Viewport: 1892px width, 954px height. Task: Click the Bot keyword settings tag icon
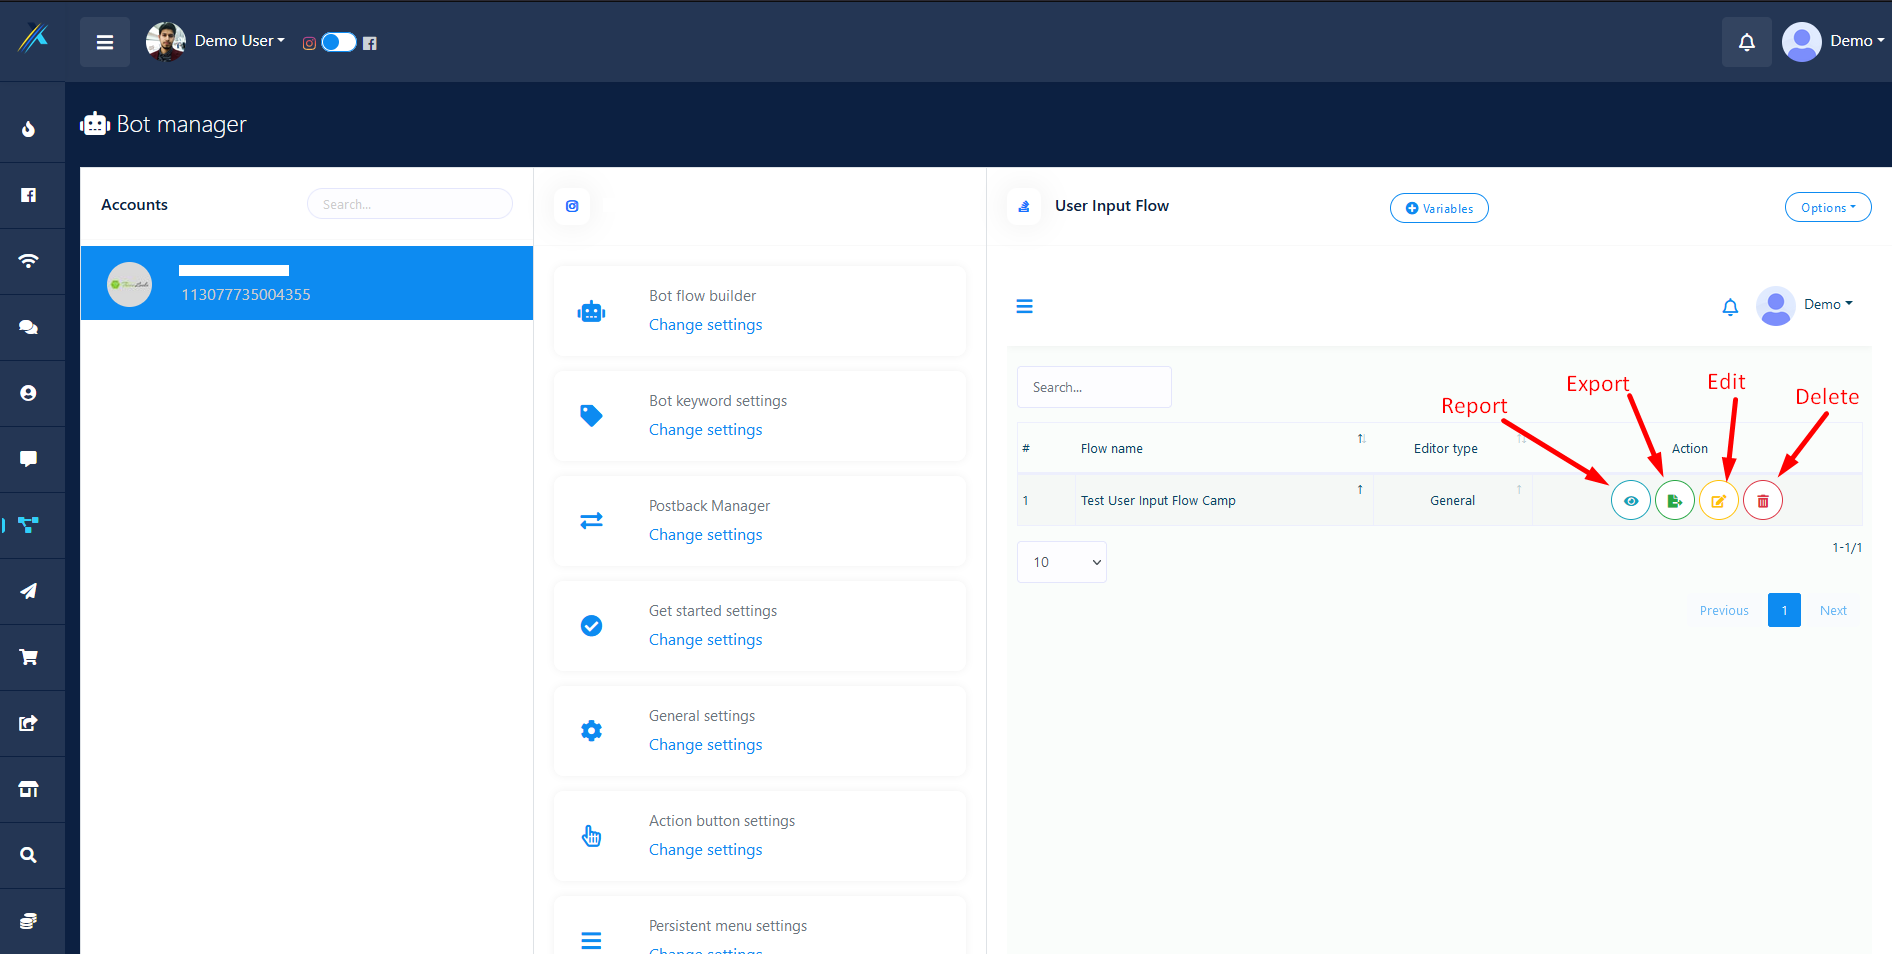click(592, 416)
